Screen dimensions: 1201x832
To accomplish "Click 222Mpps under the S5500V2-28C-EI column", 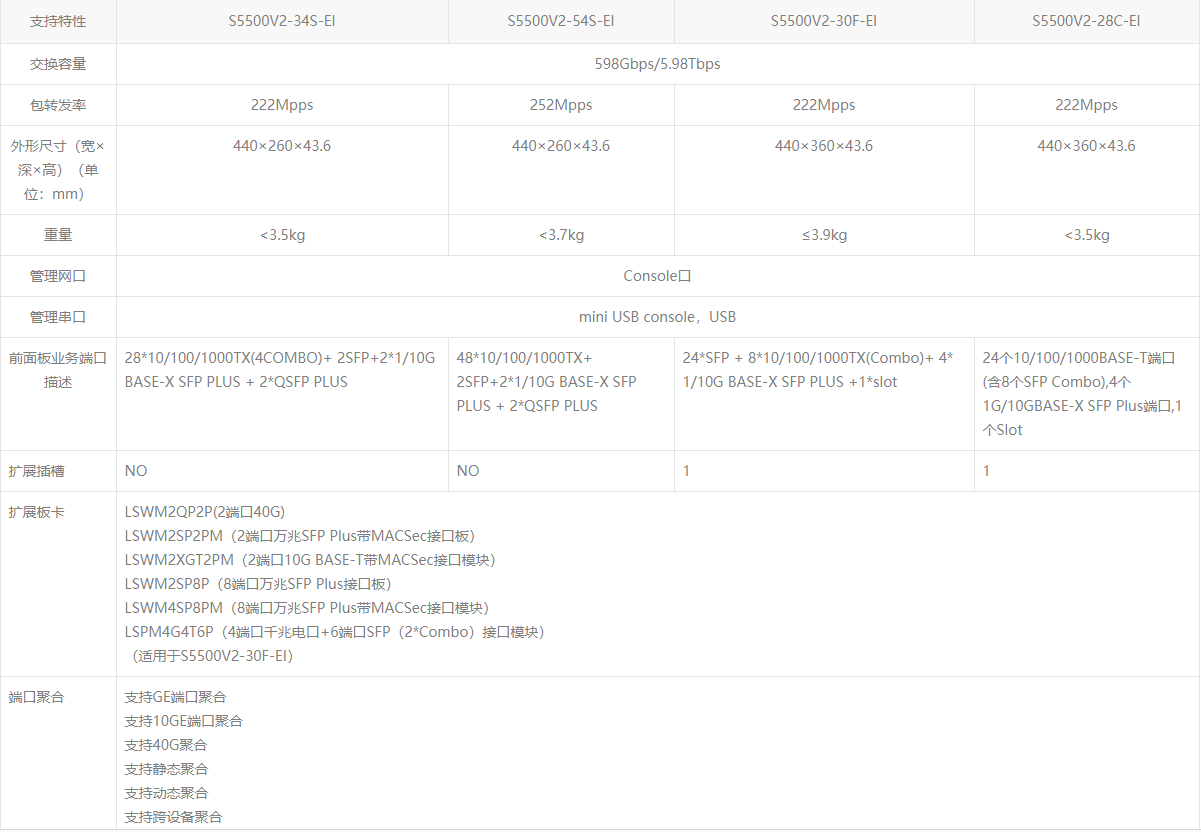I will coord(1086,105).
